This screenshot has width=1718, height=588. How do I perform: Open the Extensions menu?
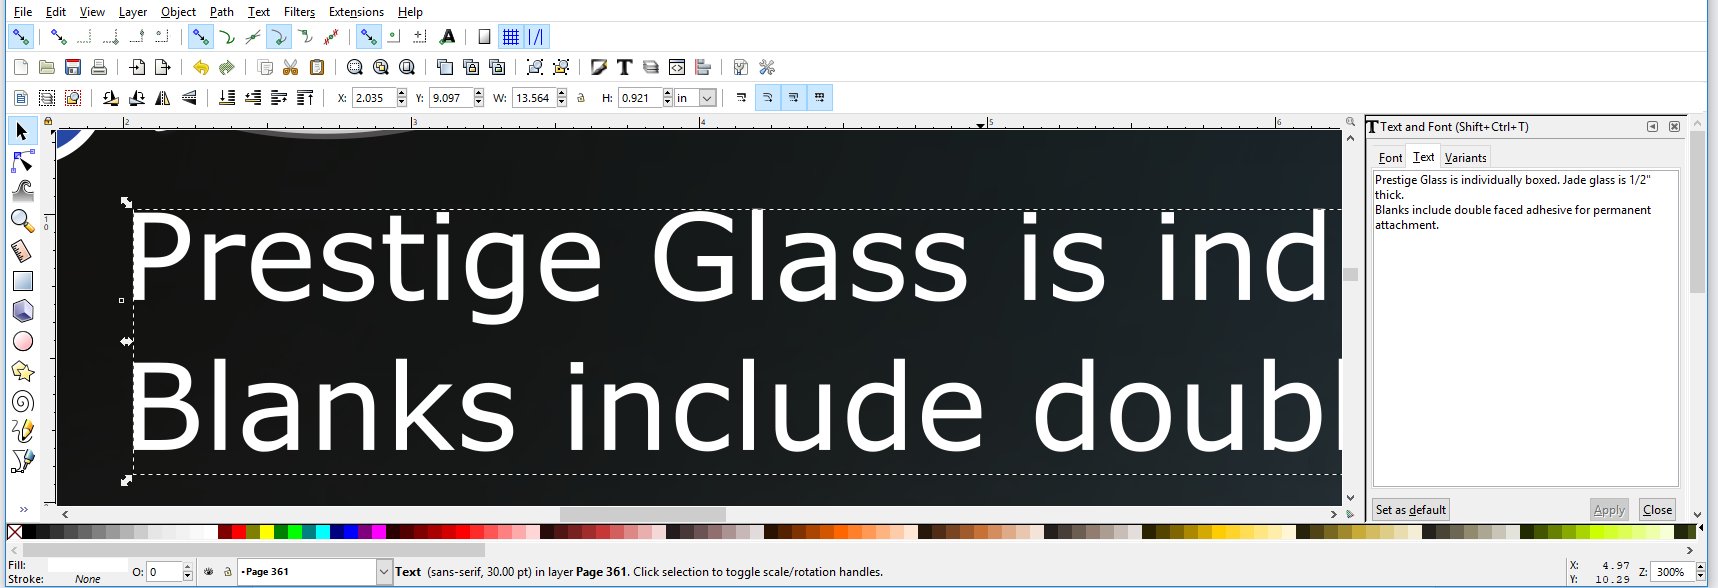(356, 12)
